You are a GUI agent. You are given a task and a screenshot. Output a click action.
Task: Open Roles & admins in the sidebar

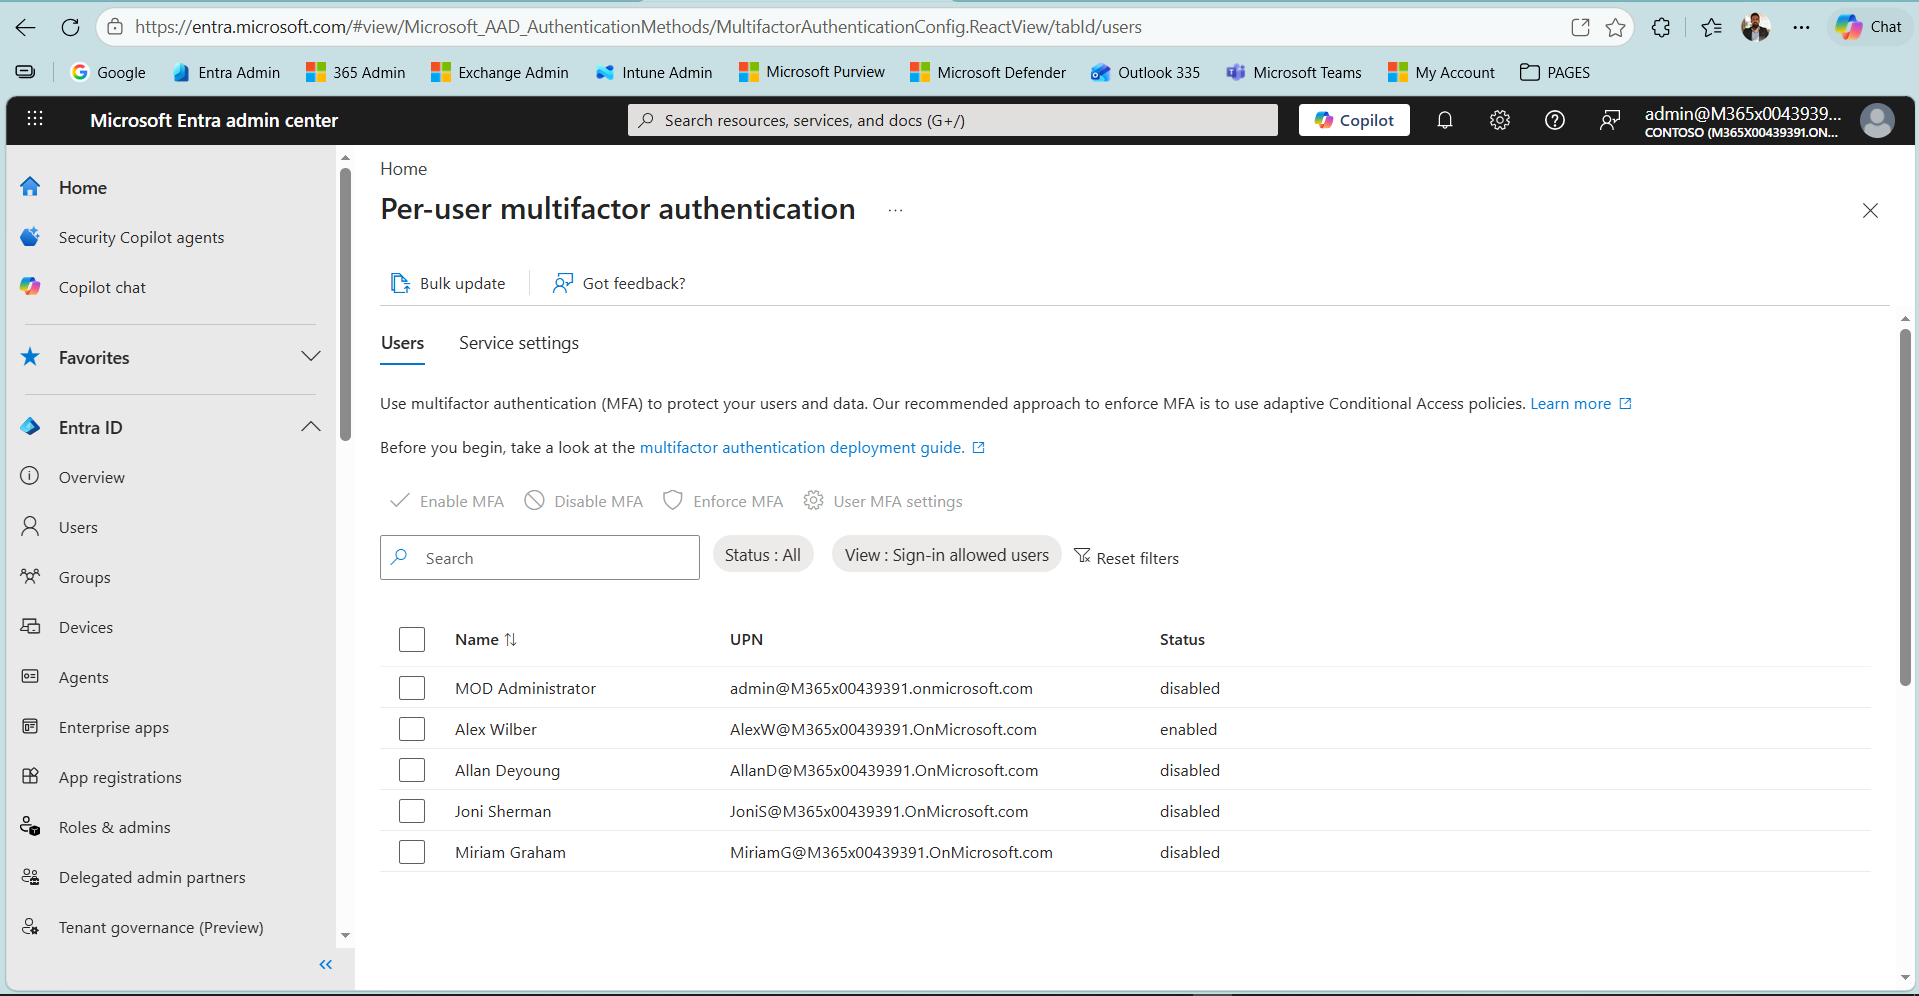coord(114,827)
